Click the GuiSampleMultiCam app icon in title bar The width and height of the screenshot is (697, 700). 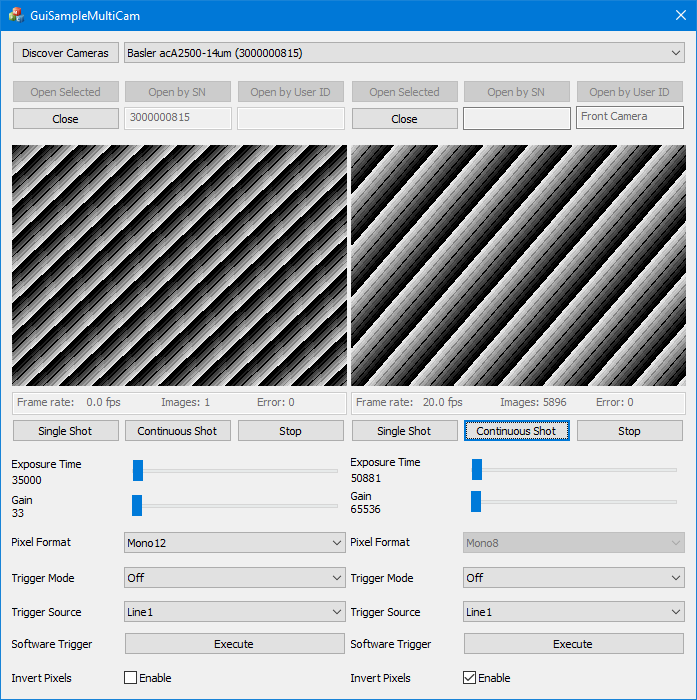point(17,16)
